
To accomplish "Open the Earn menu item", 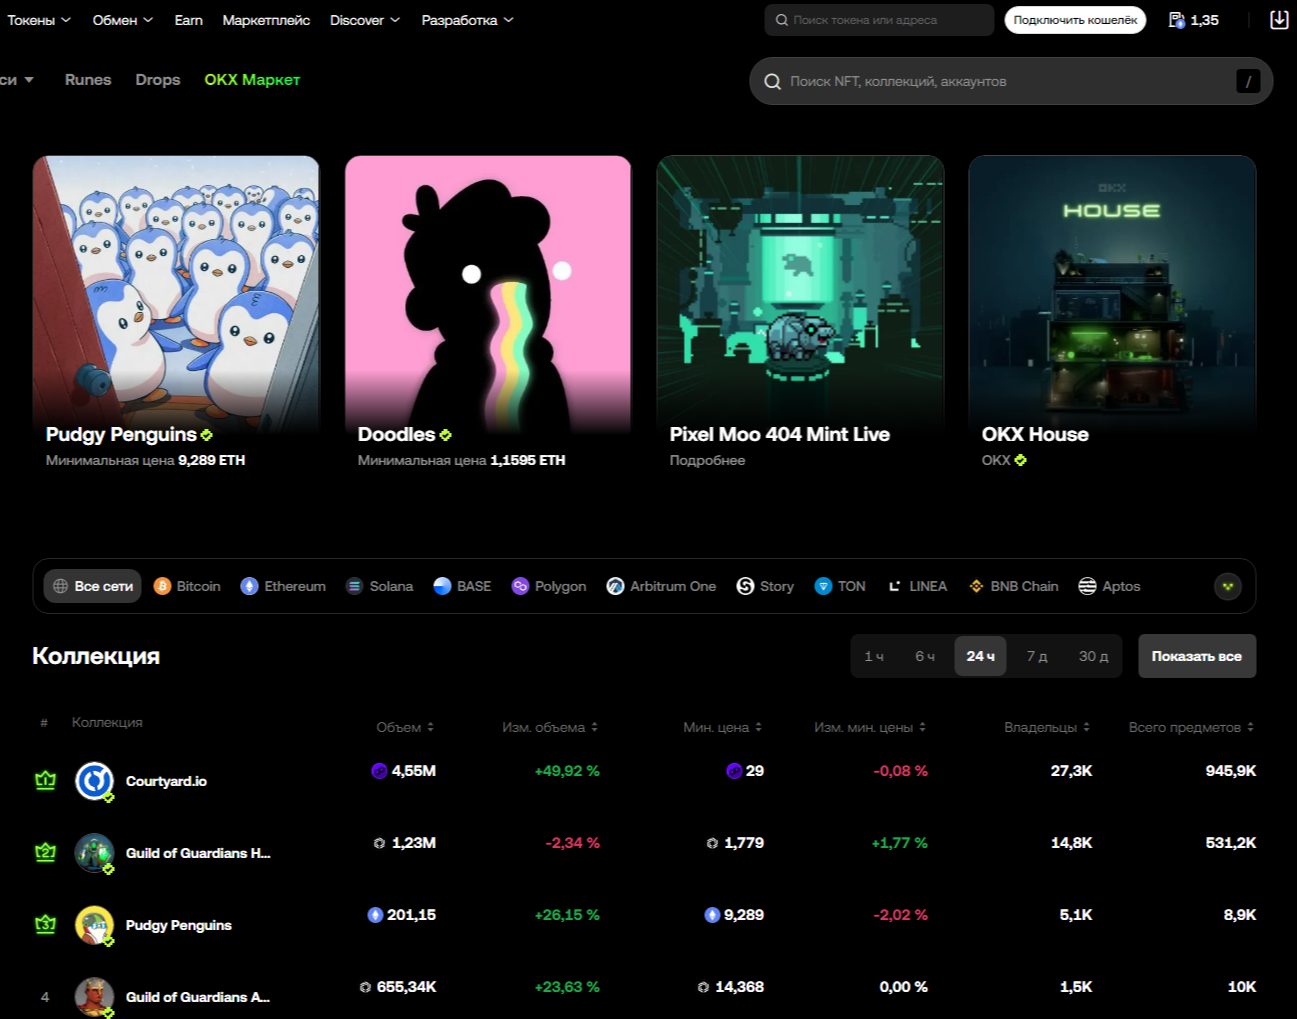I will click(188, 20).
